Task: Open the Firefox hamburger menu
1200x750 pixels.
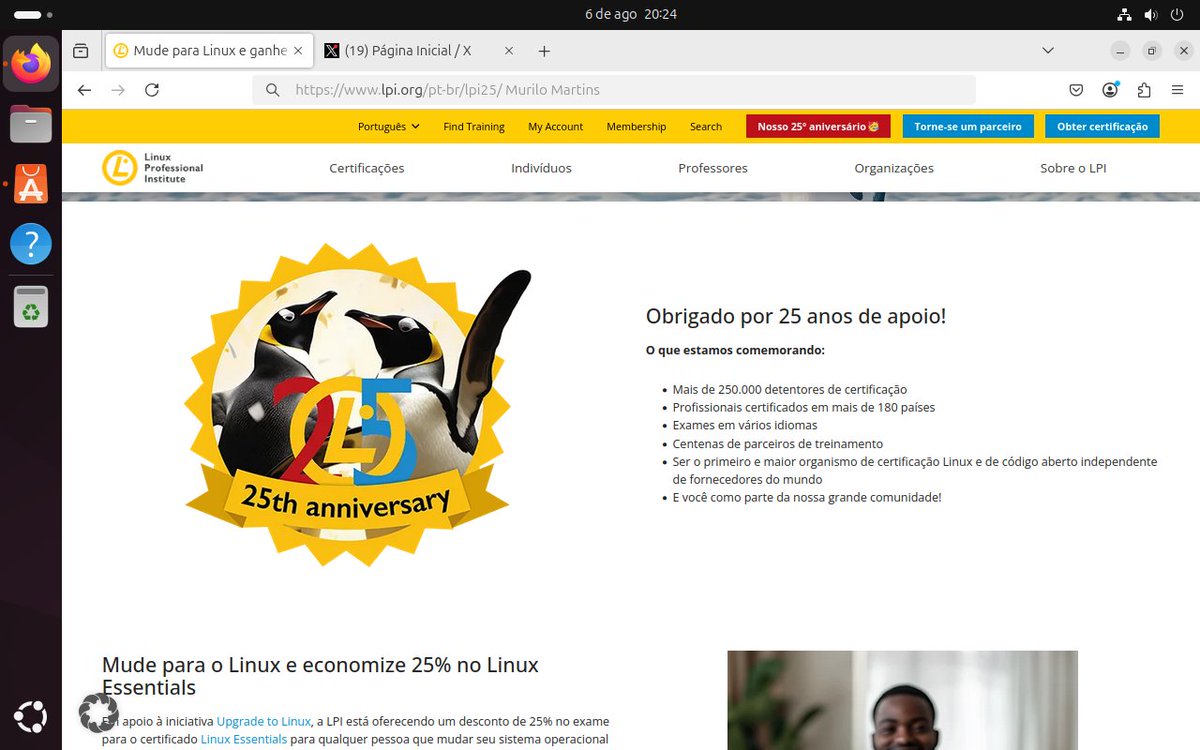Action: 1177,90
